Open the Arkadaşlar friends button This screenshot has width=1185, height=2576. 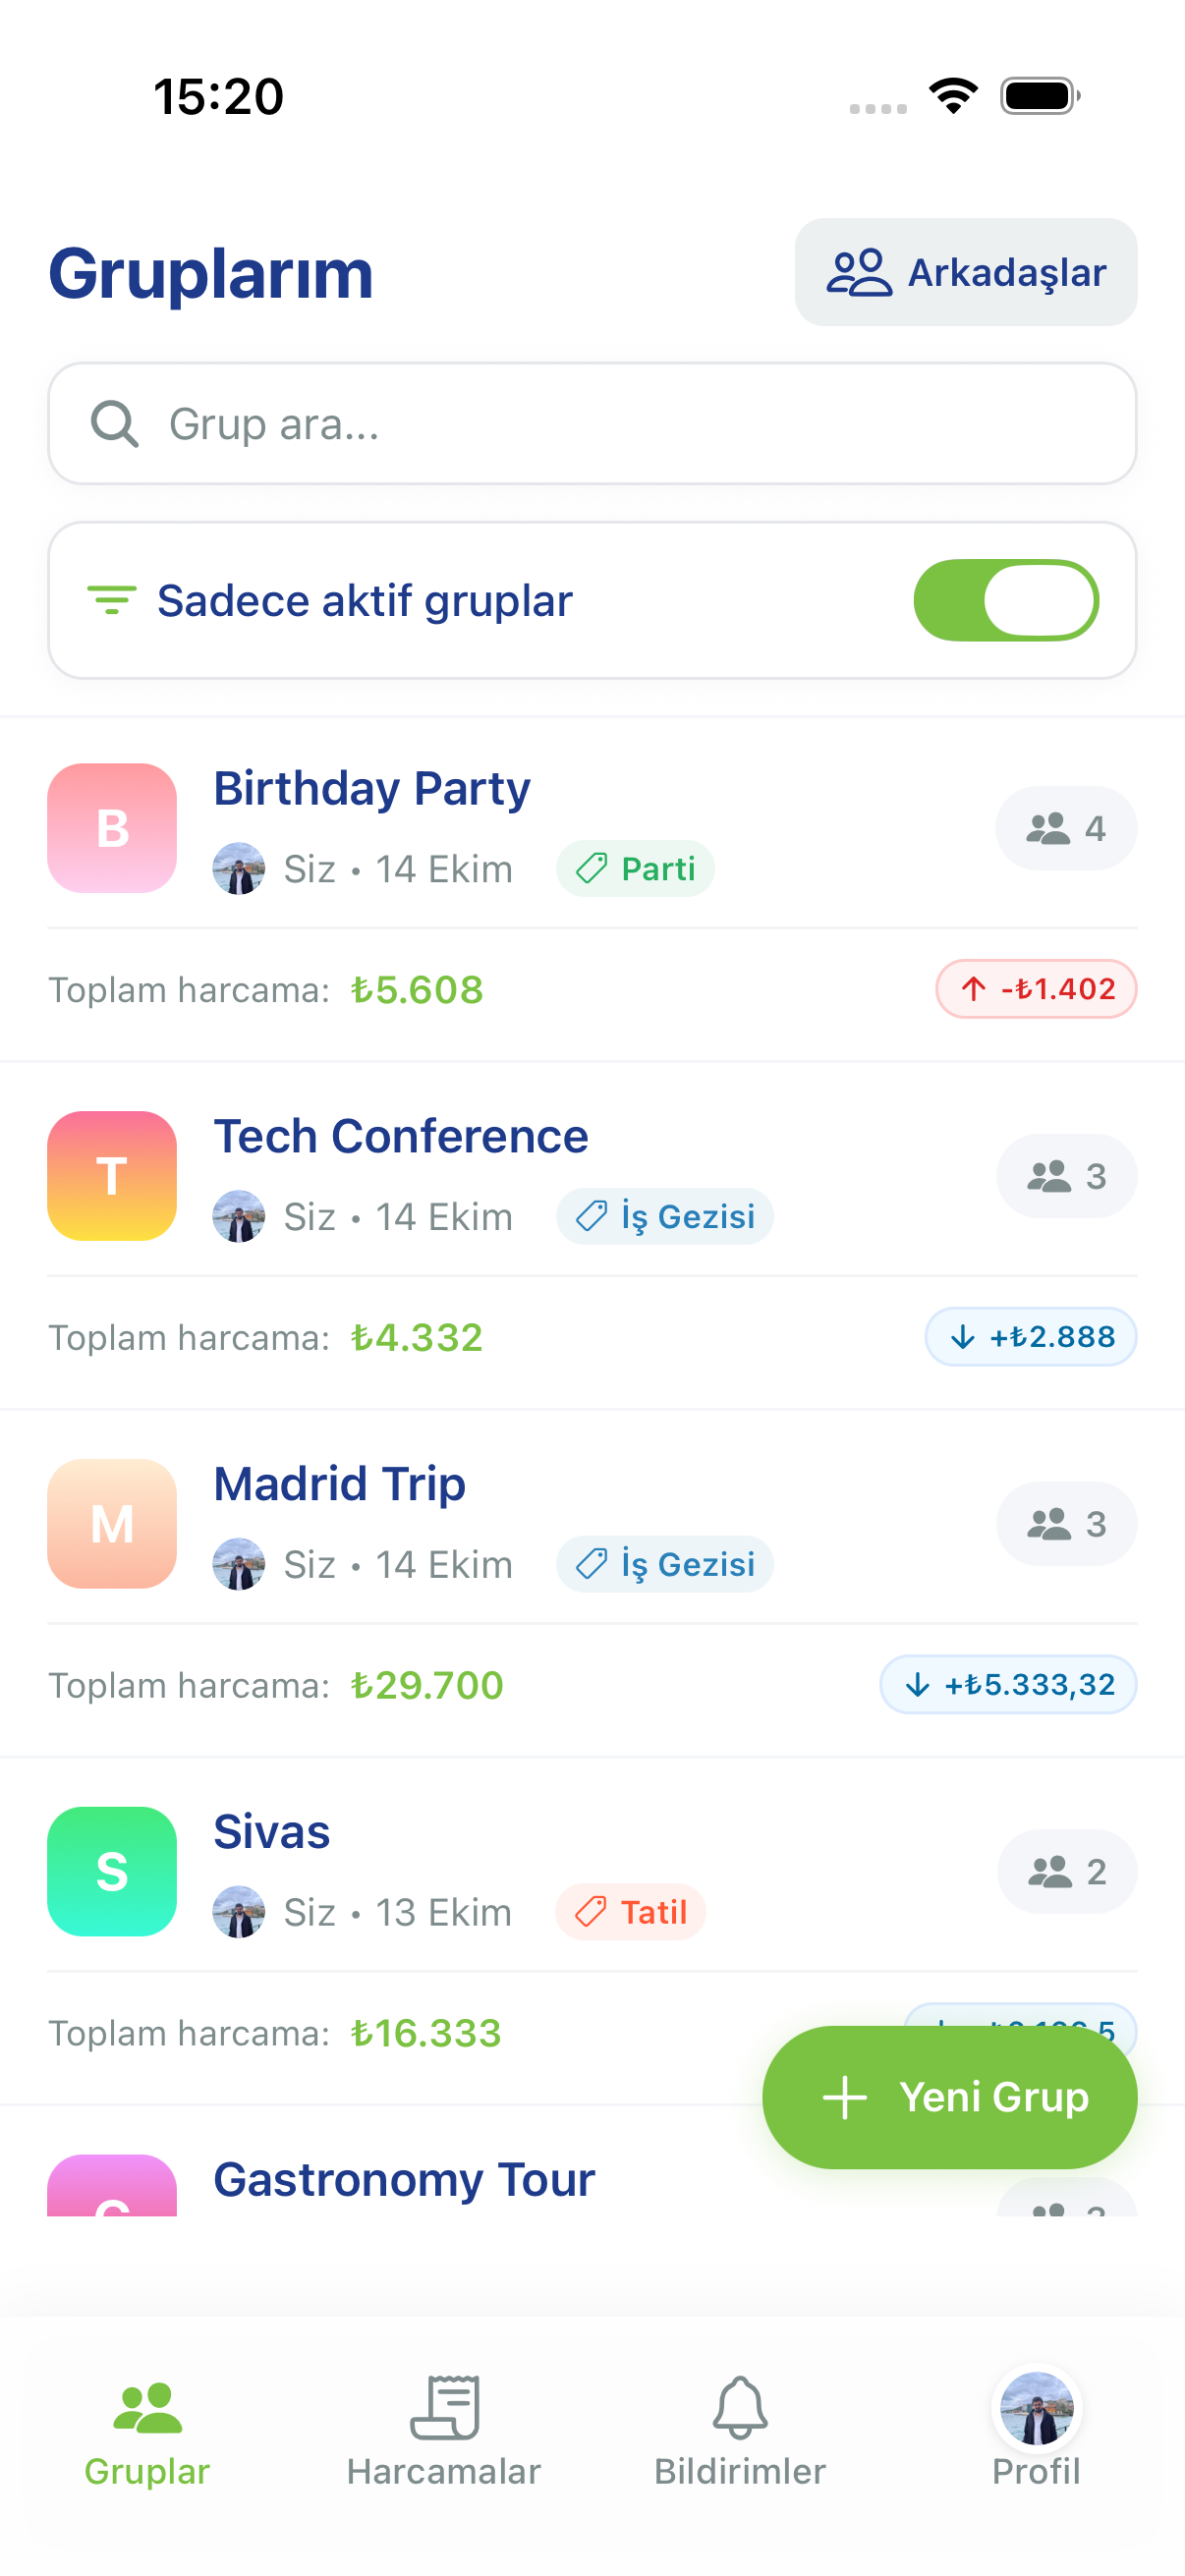965,272
